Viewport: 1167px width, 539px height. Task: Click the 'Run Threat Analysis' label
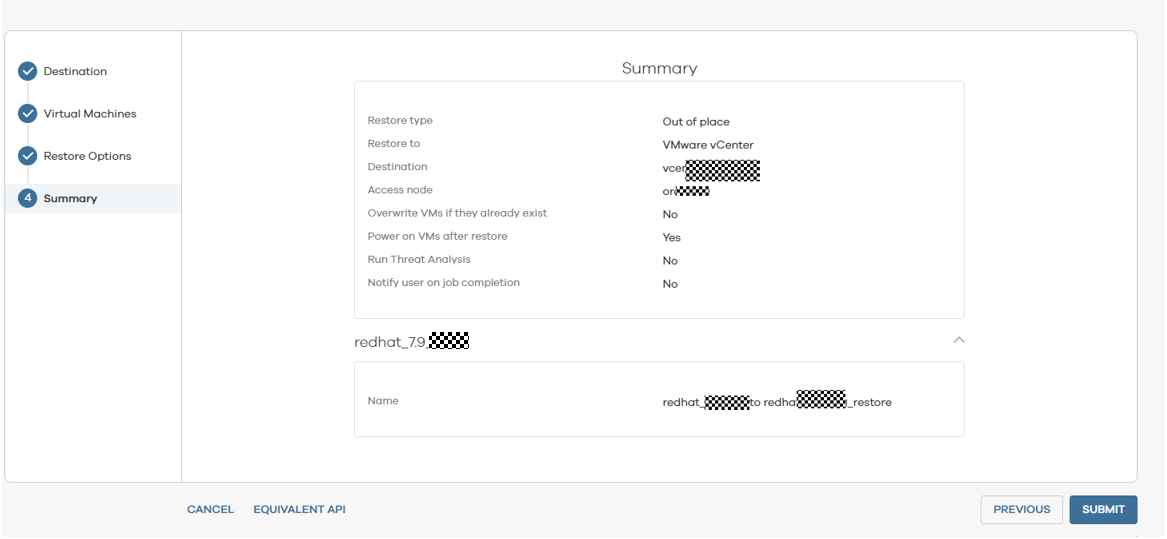[419, 260]
